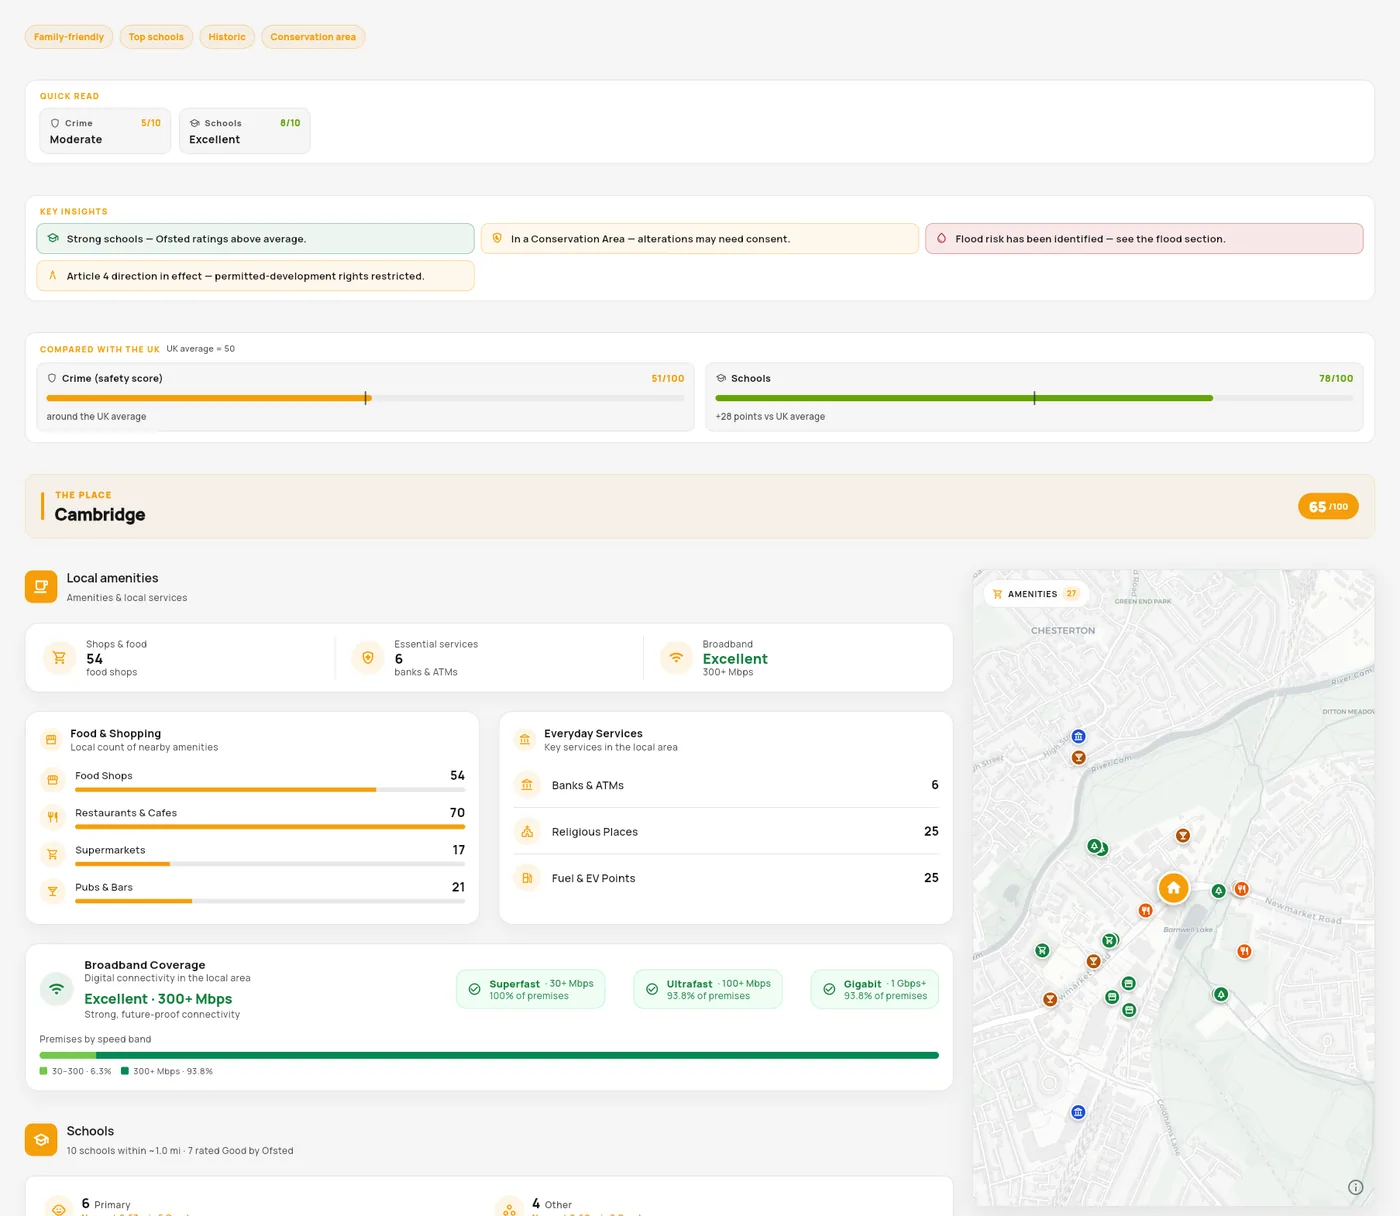Image resolution: width=1400 pixels, height=1216 pixels.
Task: Select the Conservation area tag
Action: [x=313, y=37]
